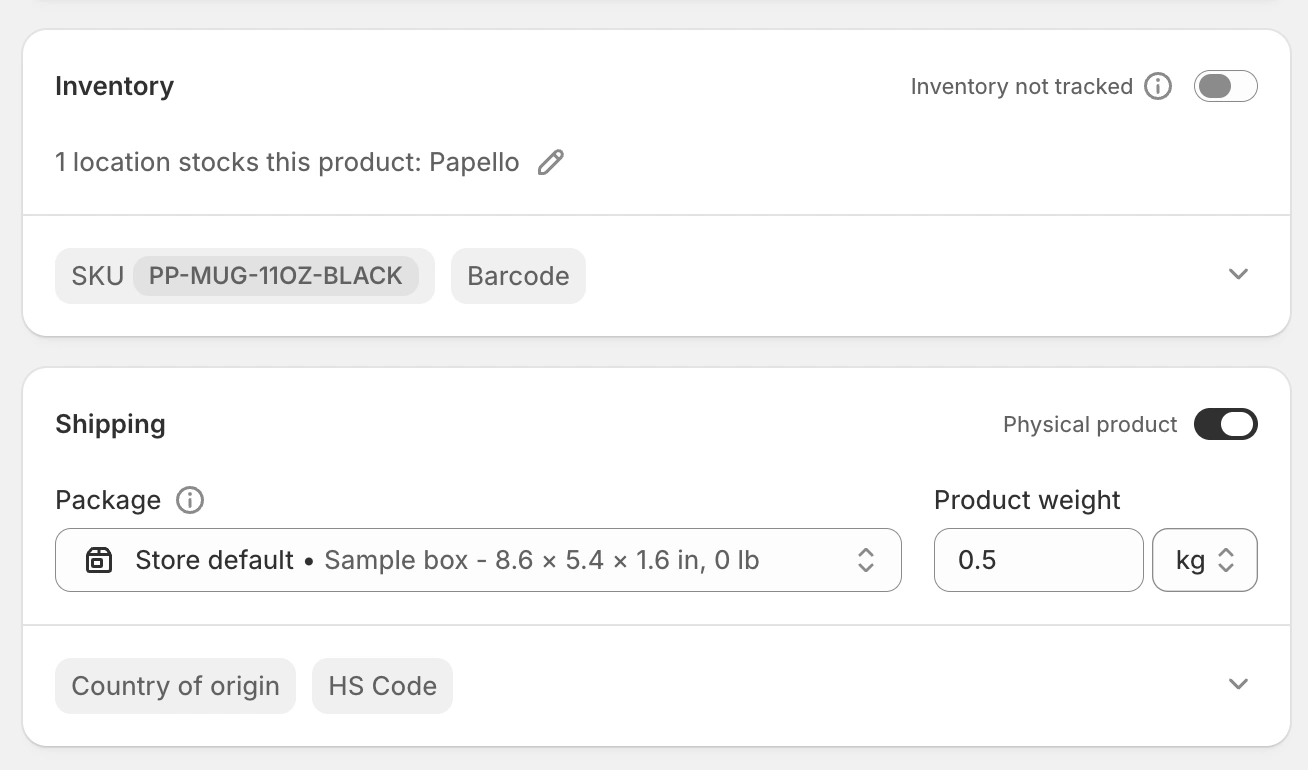Expand the SKU and Barcode section
This screenshot has height=770, width=1308.
pyautogui.click(x=1238, y=274)
